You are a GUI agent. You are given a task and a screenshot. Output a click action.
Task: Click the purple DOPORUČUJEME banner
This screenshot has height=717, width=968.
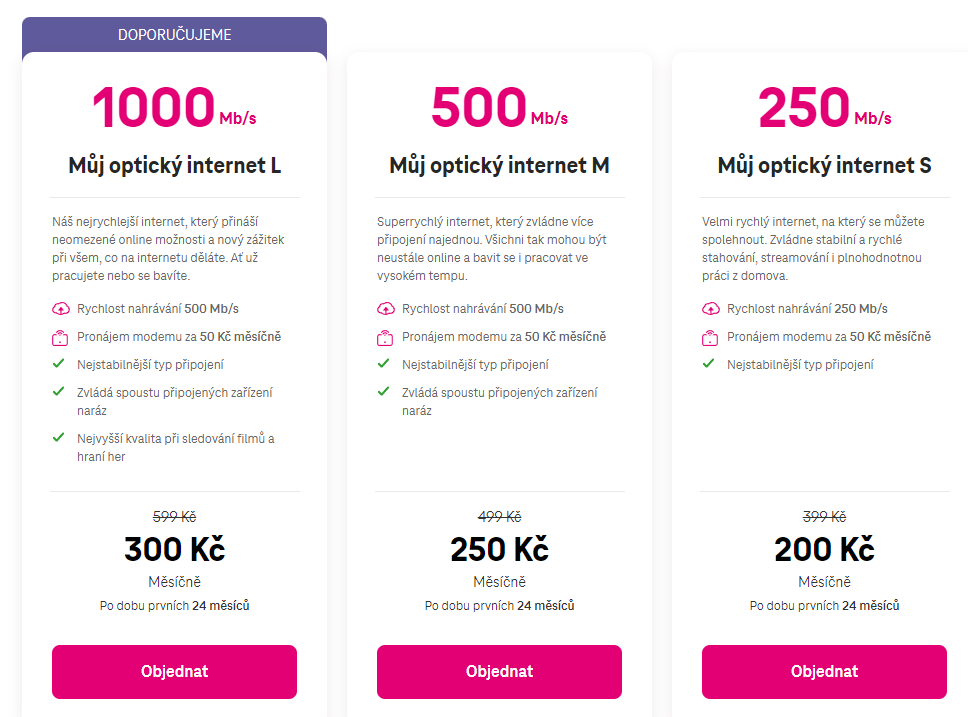click(175, 35)
